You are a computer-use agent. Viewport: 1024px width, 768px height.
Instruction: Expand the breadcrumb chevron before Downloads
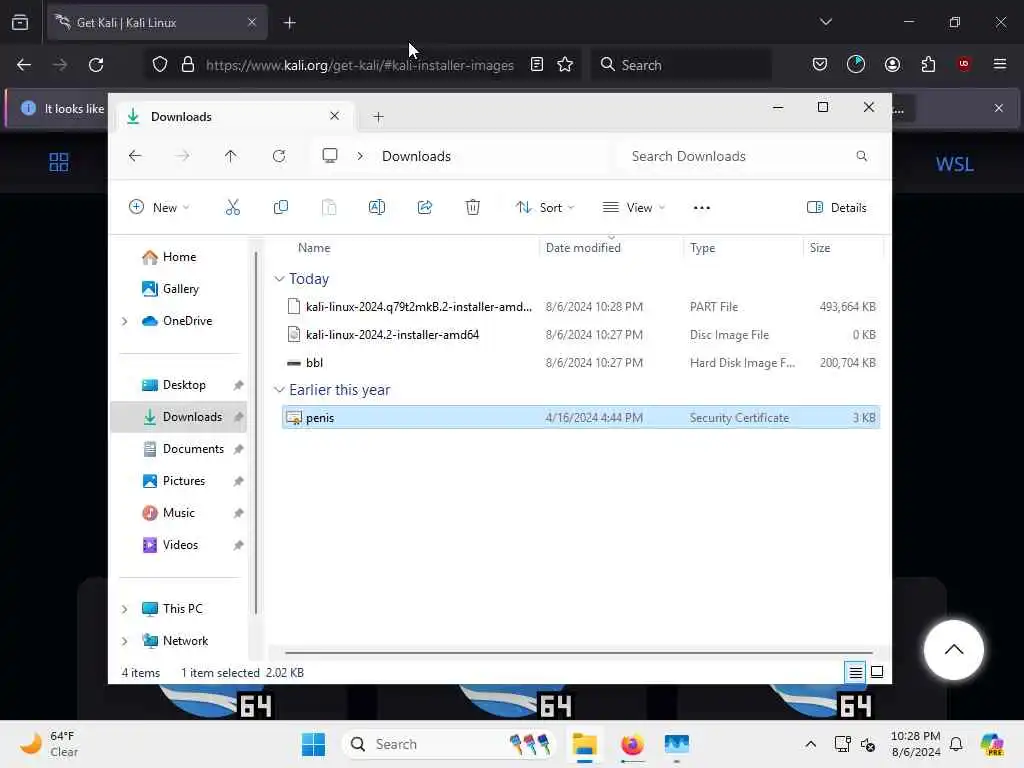tap(360, 156)
